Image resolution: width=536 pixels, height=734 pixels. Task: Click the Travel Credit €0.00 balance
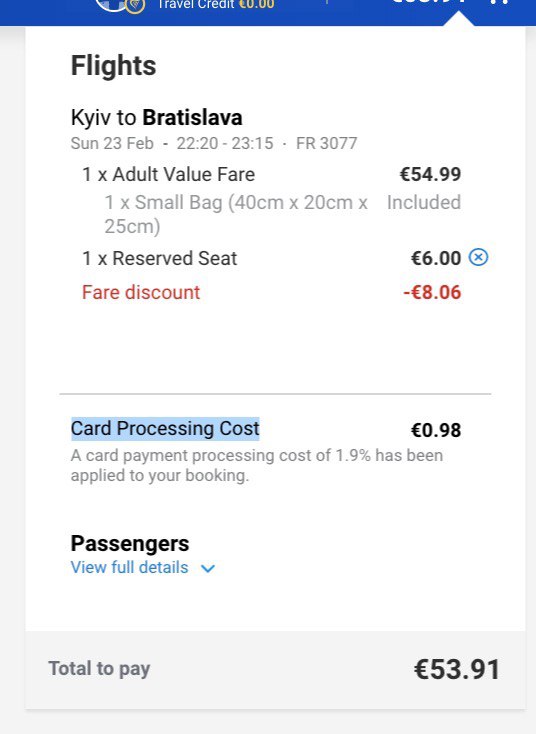tap(216, 5)
